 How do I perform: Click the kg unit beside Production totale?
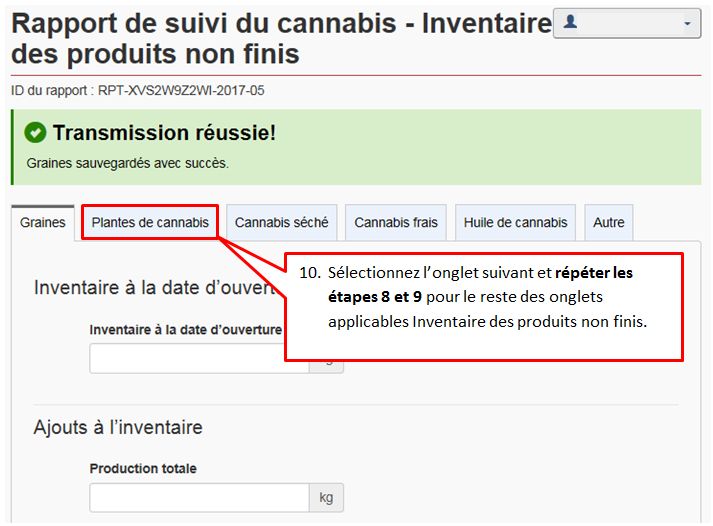click(x=326, y=497)
